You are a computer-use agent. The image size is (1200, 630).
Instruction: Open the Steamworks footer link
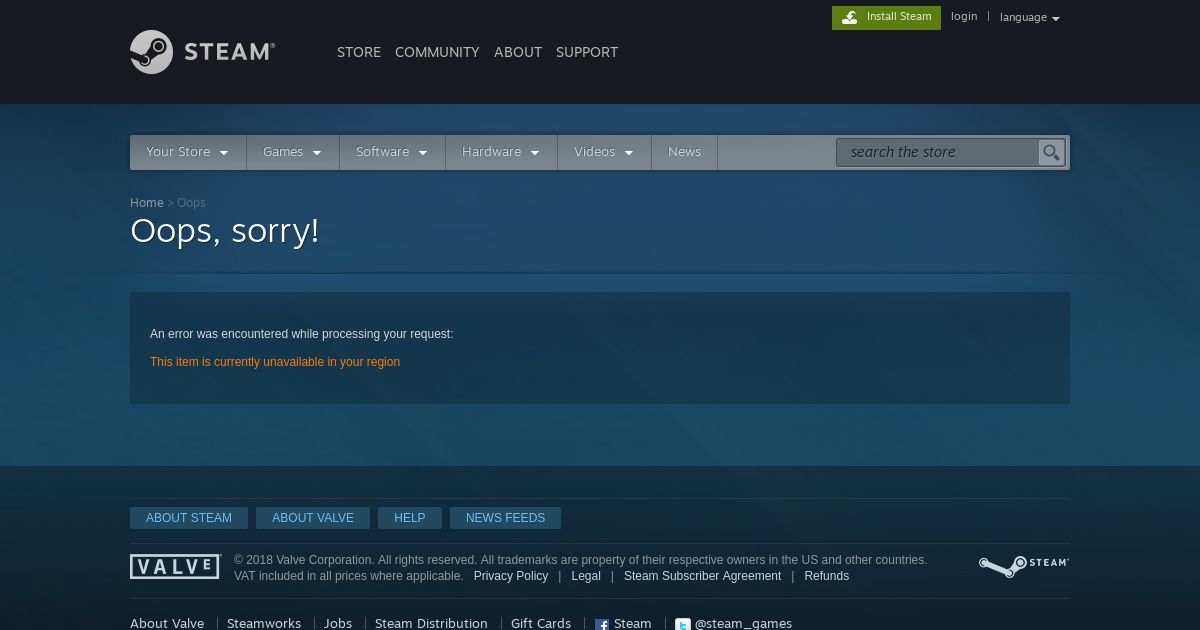point(264,623)
